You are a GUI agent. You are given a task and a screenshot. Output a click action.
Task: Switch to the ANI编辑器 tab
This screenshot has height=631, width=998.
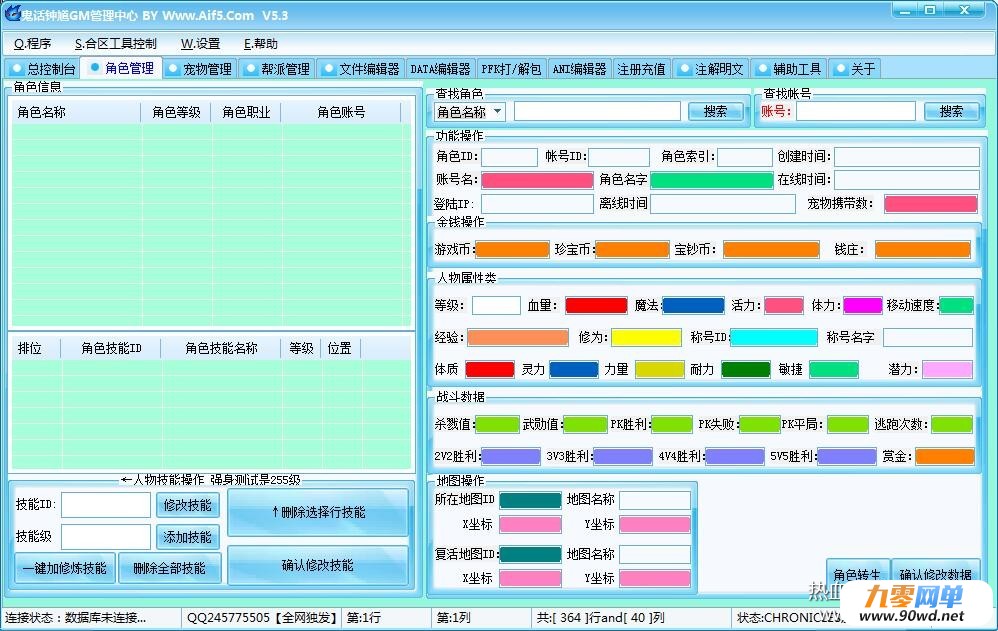[x=579, y=69]
